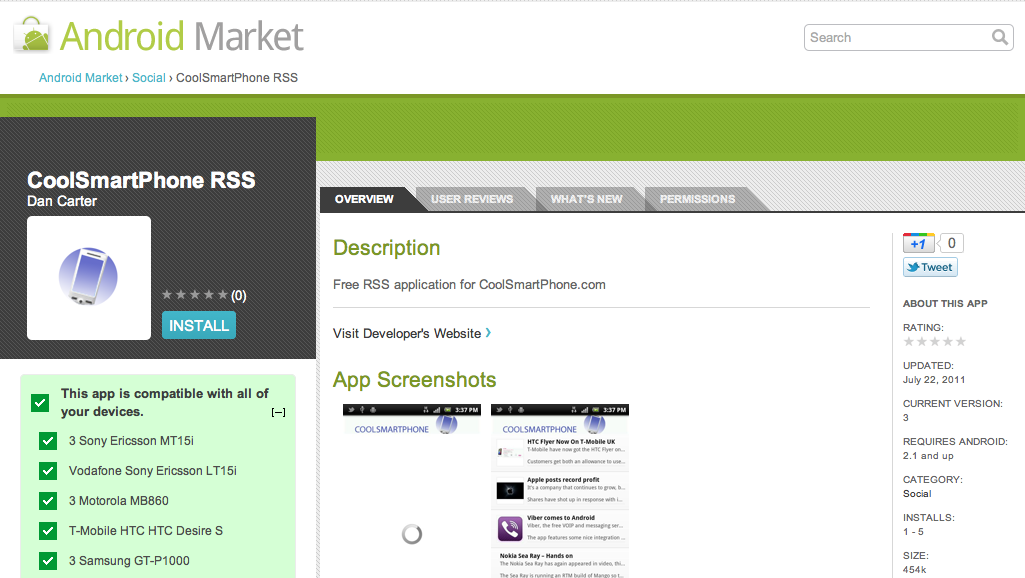The image size is (1025, 578).
Task: Click 'Viber comes to Android' headline
Action: pyautogui.click(x=561, y=517)
